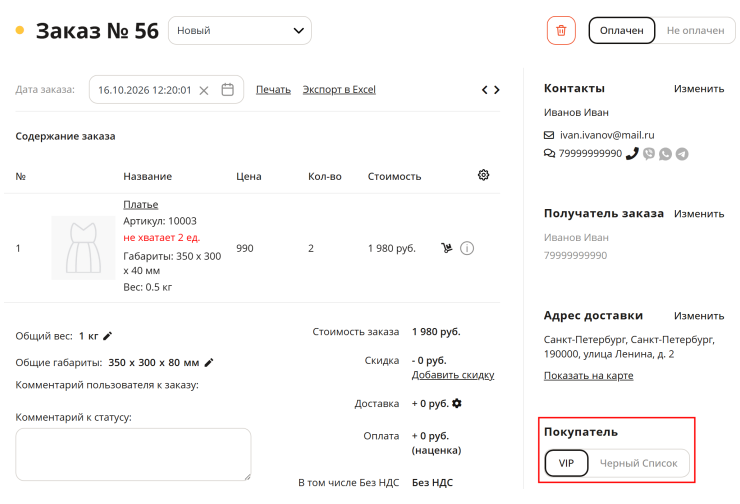Clear the order date with X icon

click(204, 90)
